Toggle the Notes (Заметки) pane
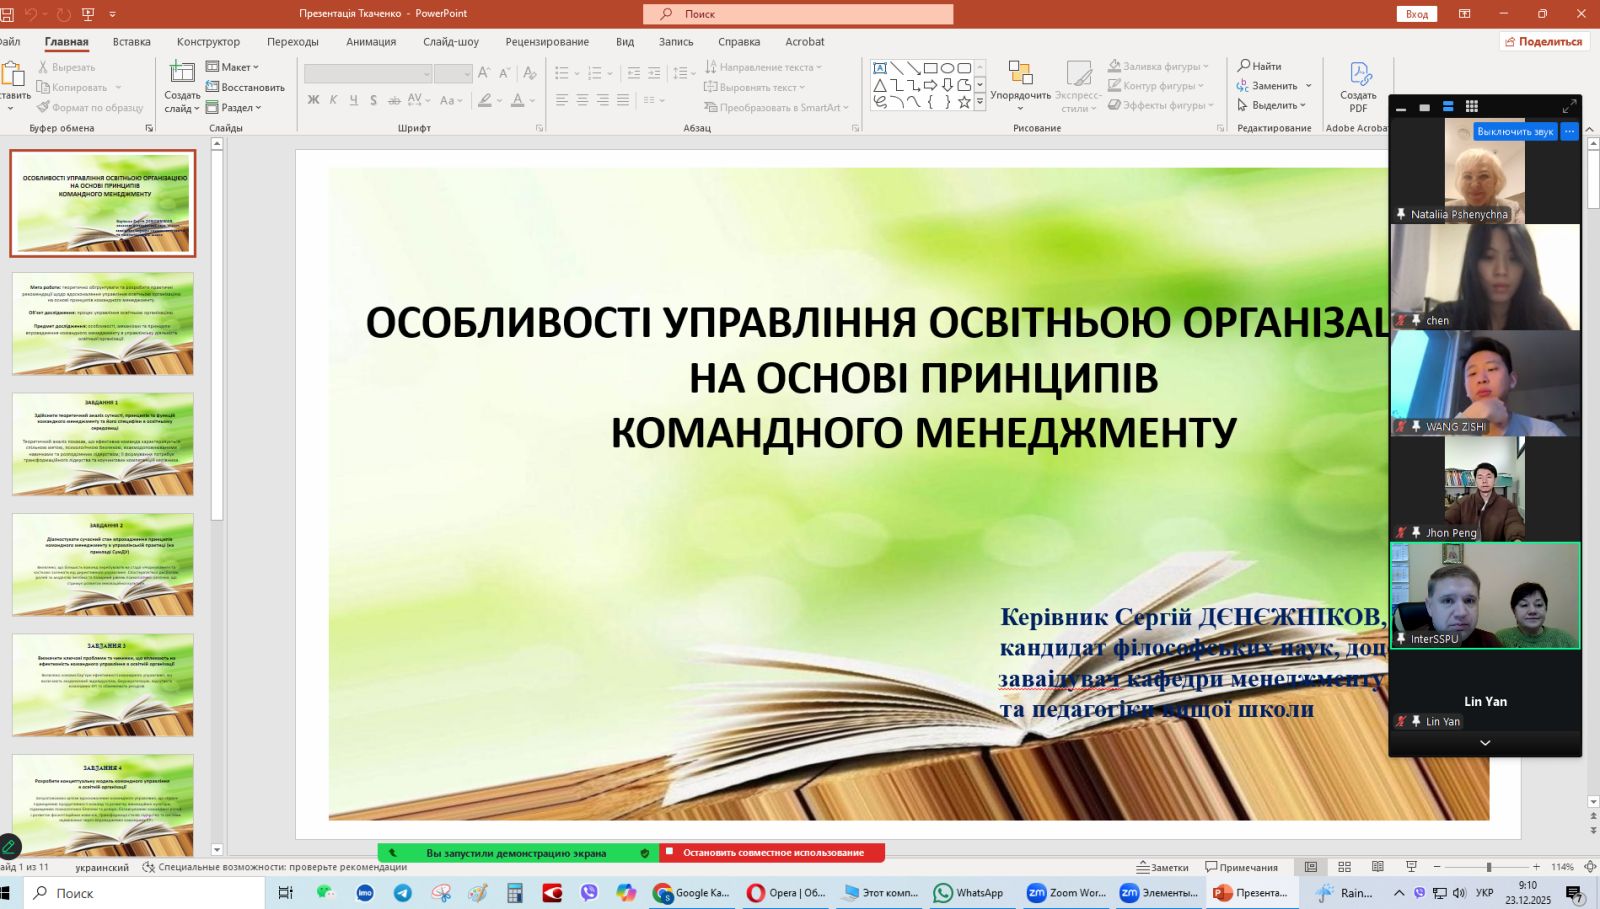This screenshot has width=1600, height=909. 1163,867
